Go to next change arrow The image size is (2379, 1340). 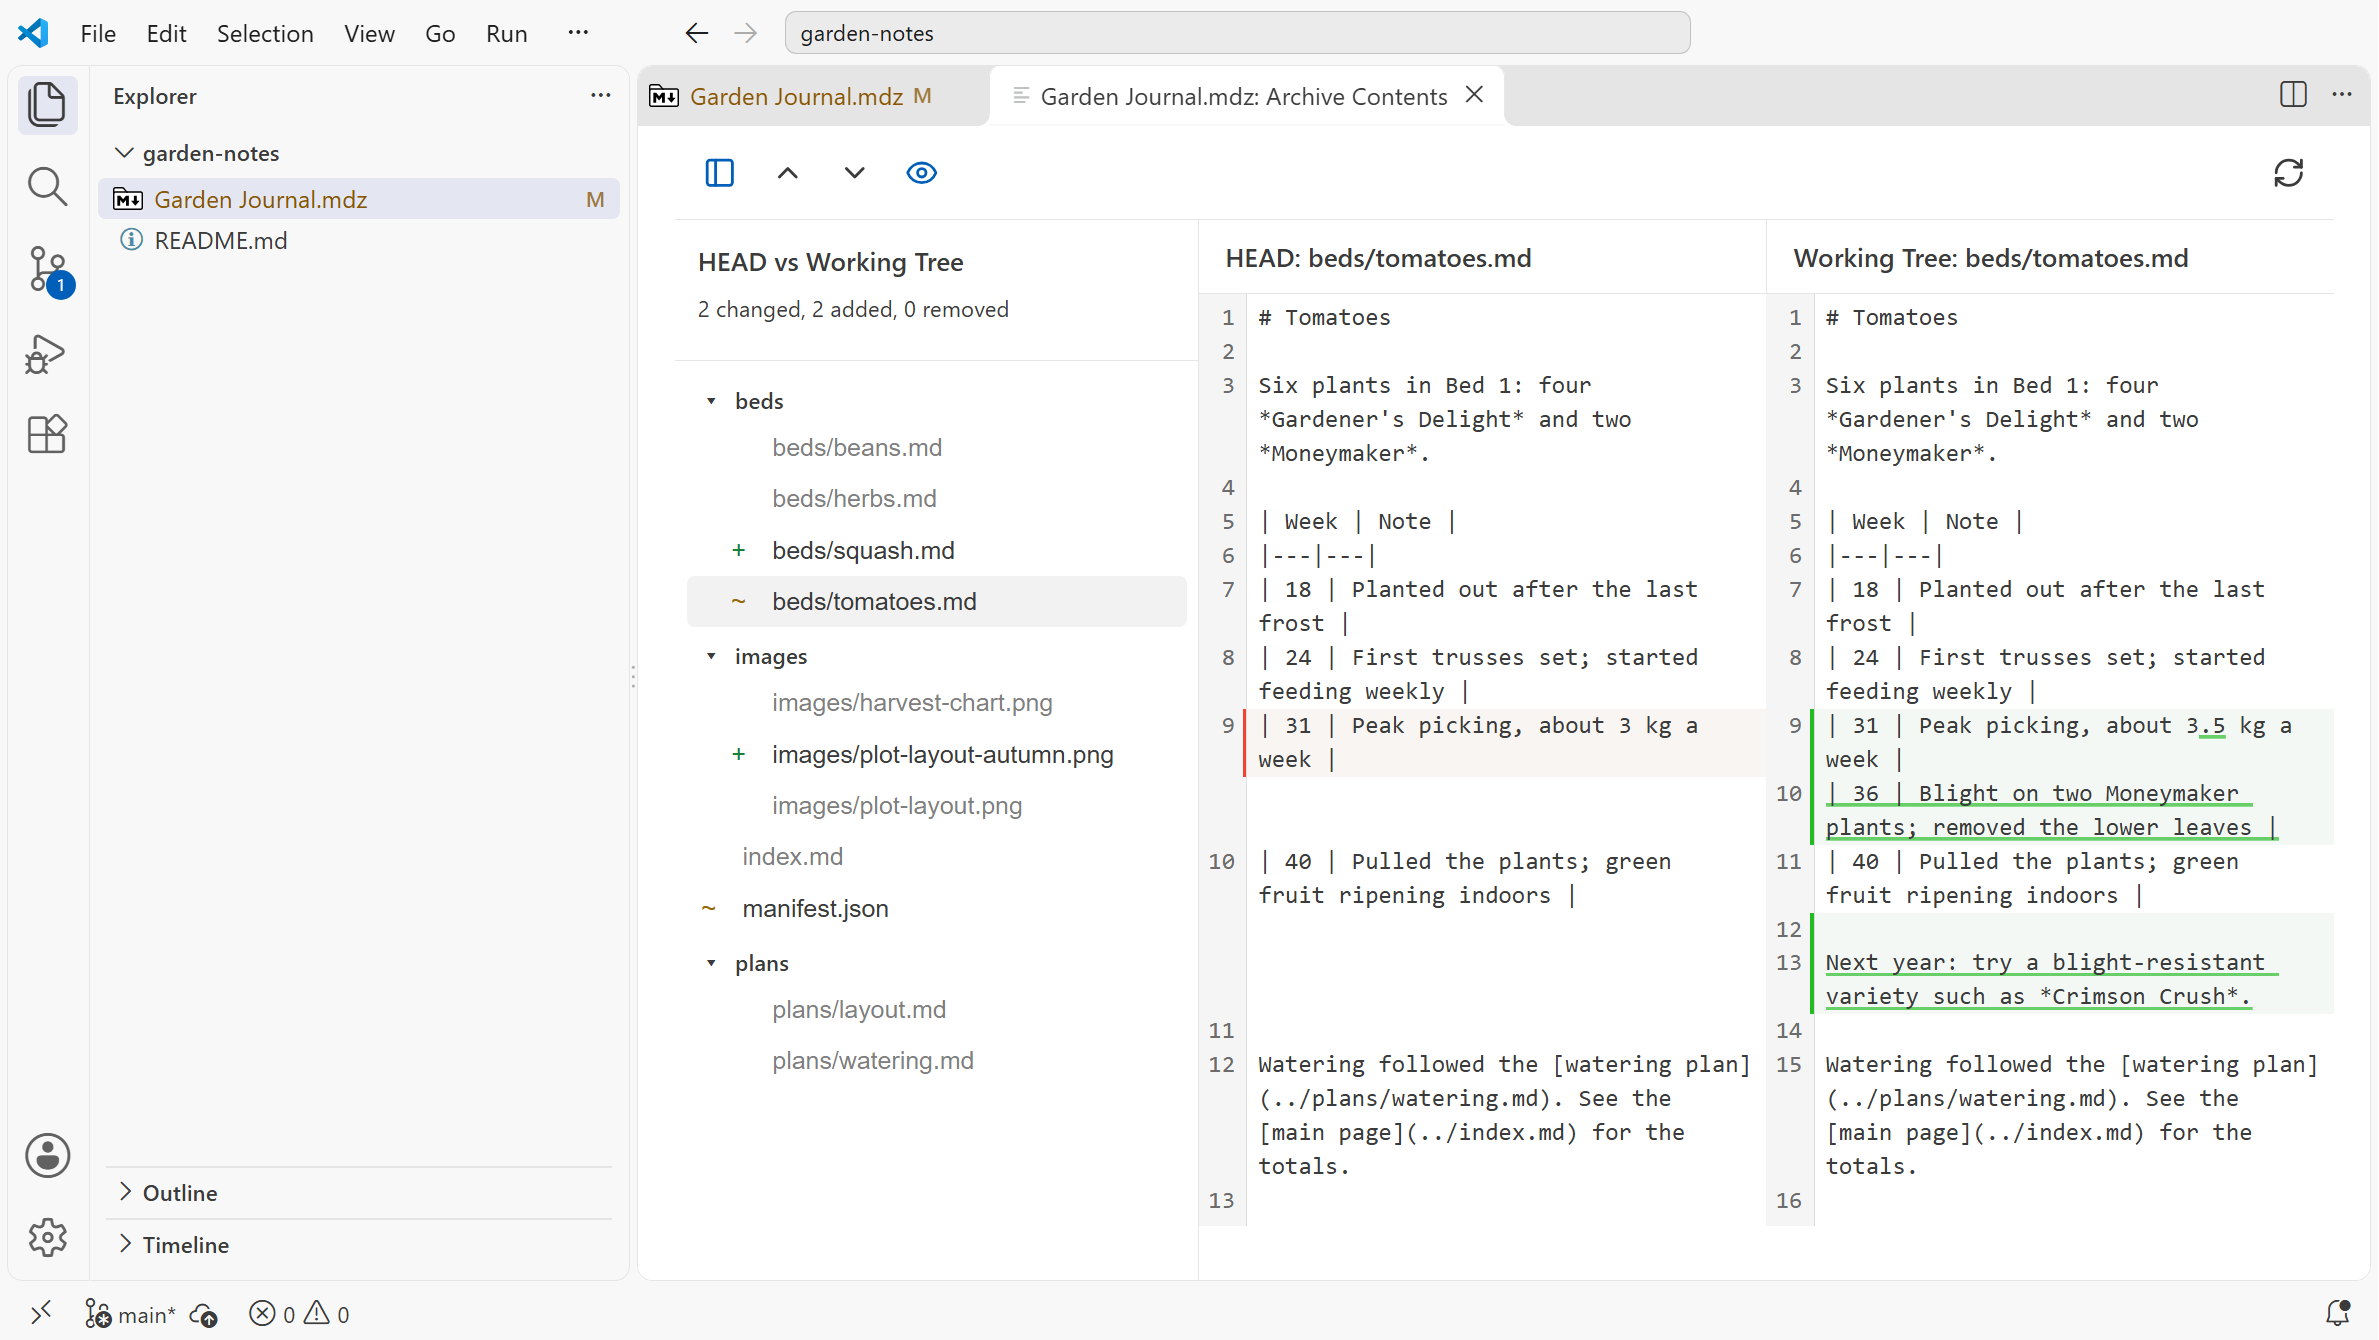tap(854, 173)
